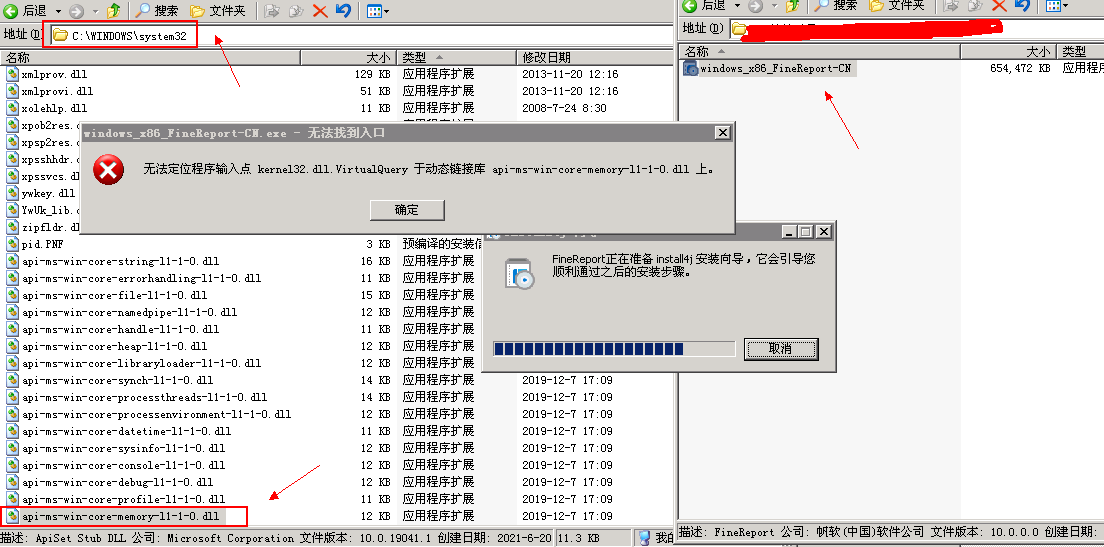Click 取消 in the install4j wizard dialog
The height and width of the screenshot is (547, 1104).
coord(781,349)
